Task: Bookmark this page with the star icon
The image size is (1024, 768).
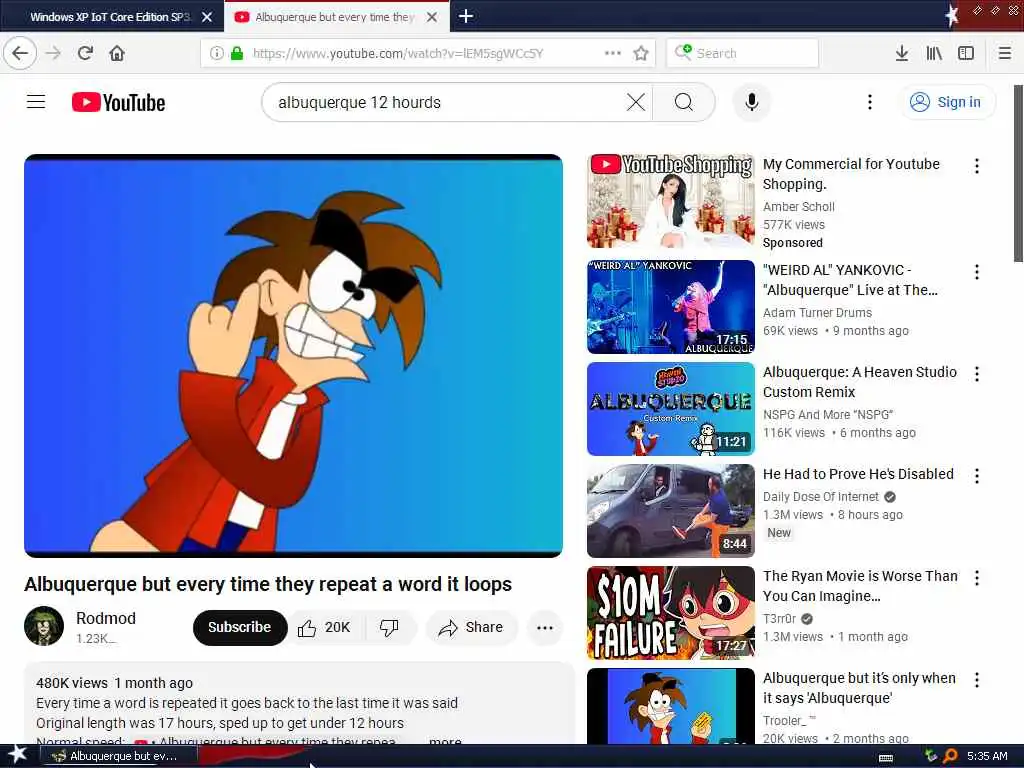Action: [641, 53]
